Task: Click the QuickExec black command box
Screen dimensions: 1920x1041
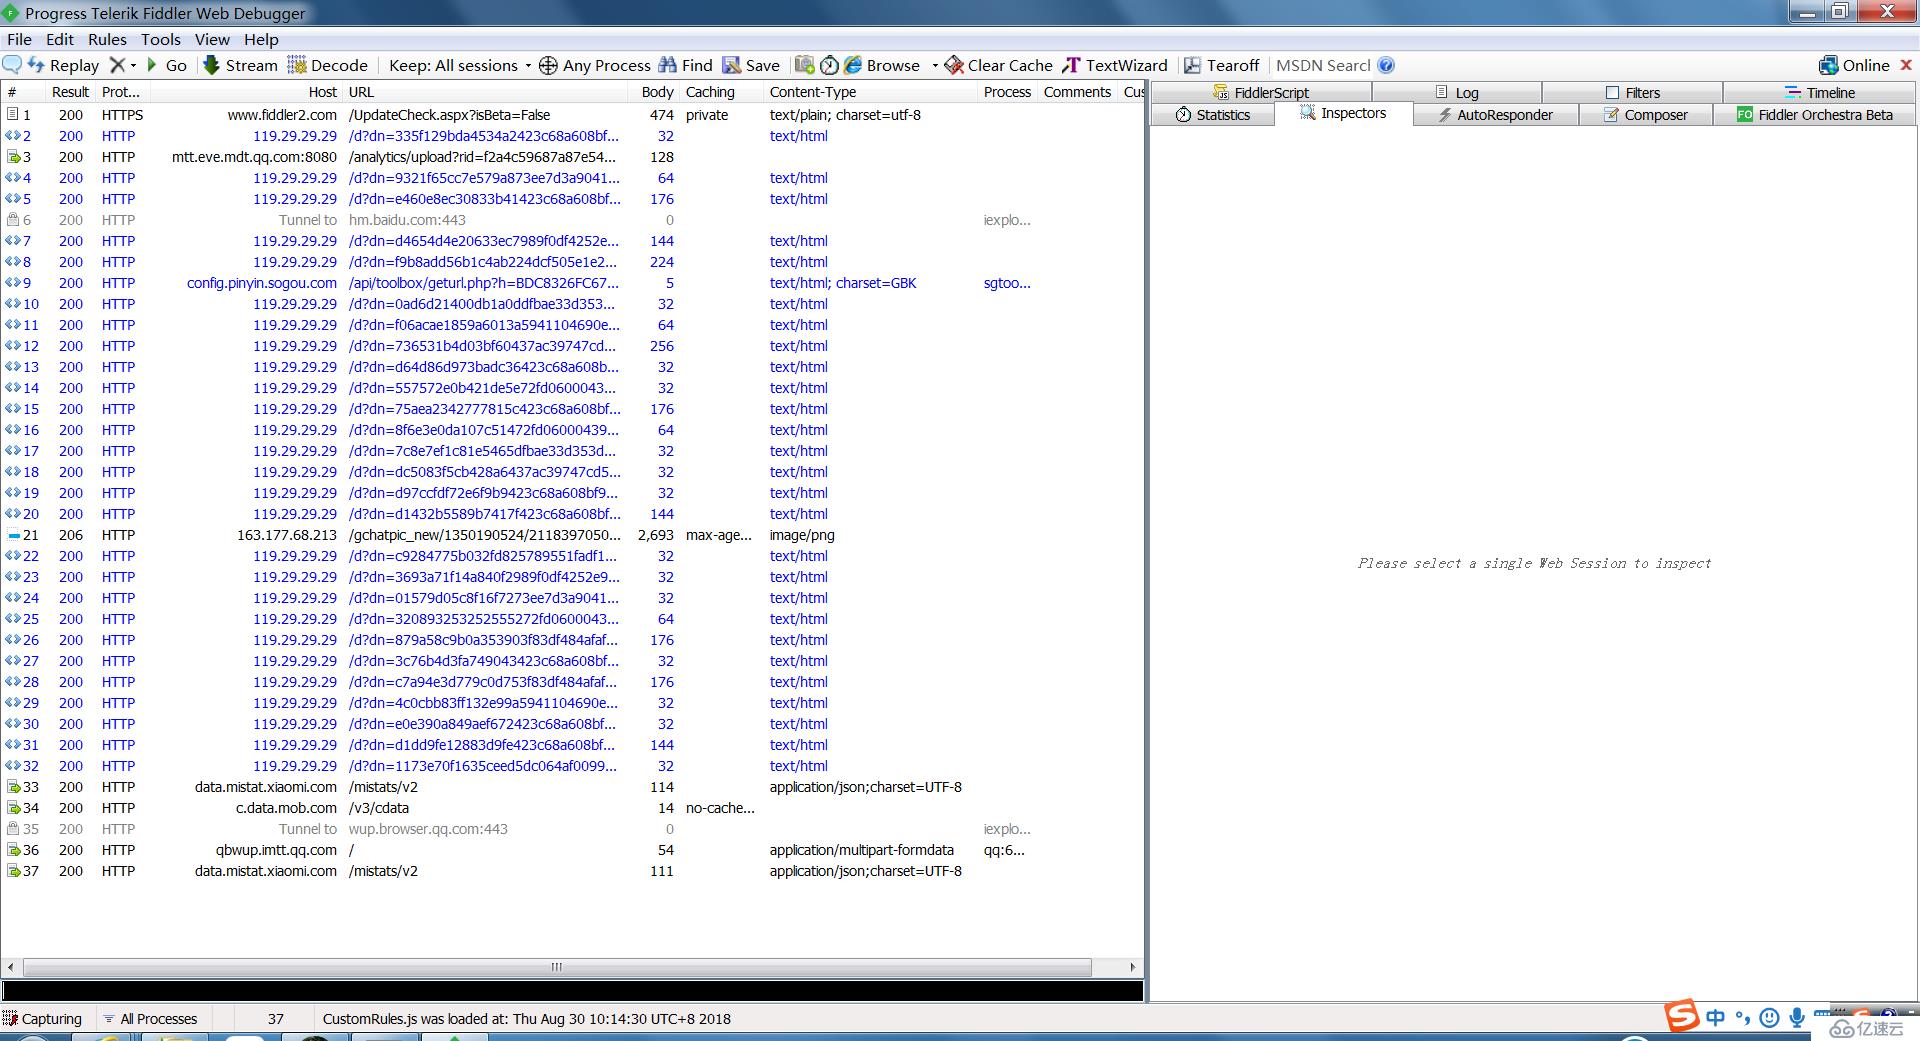Action: coord(572,990)
